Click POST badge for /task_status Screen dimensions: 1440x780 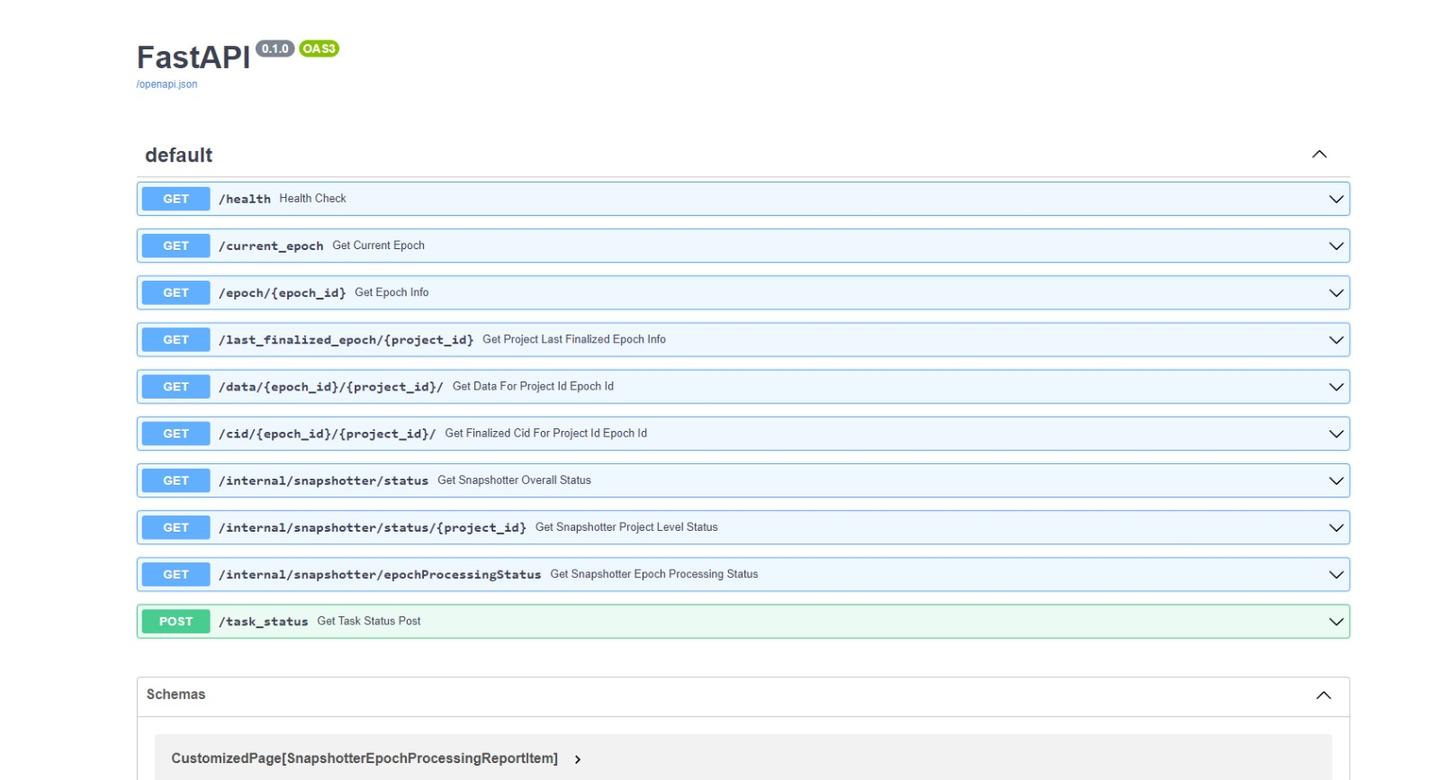tap(176, 622)
